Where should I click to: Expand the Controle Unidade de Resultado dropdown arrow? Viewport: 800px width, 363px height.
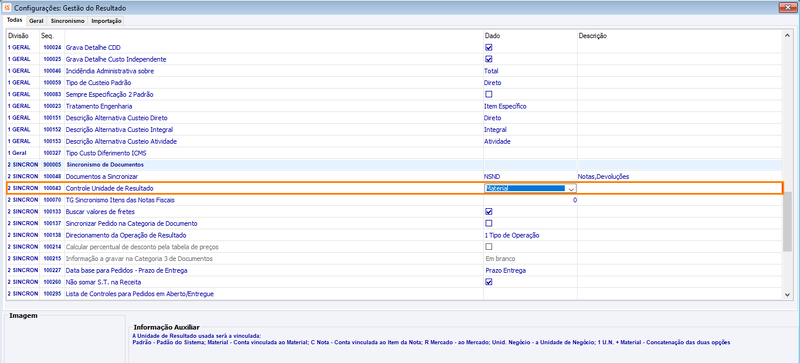click(571, 188)
